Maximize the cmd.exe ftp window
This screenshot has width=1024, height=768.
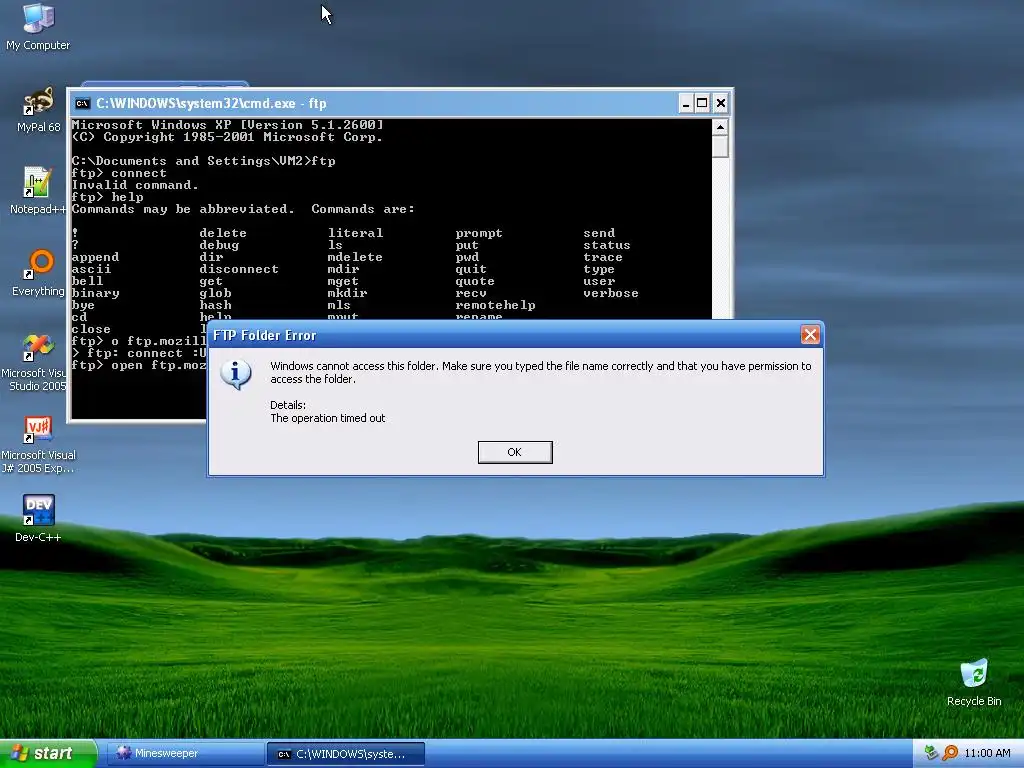coord(702,103)
